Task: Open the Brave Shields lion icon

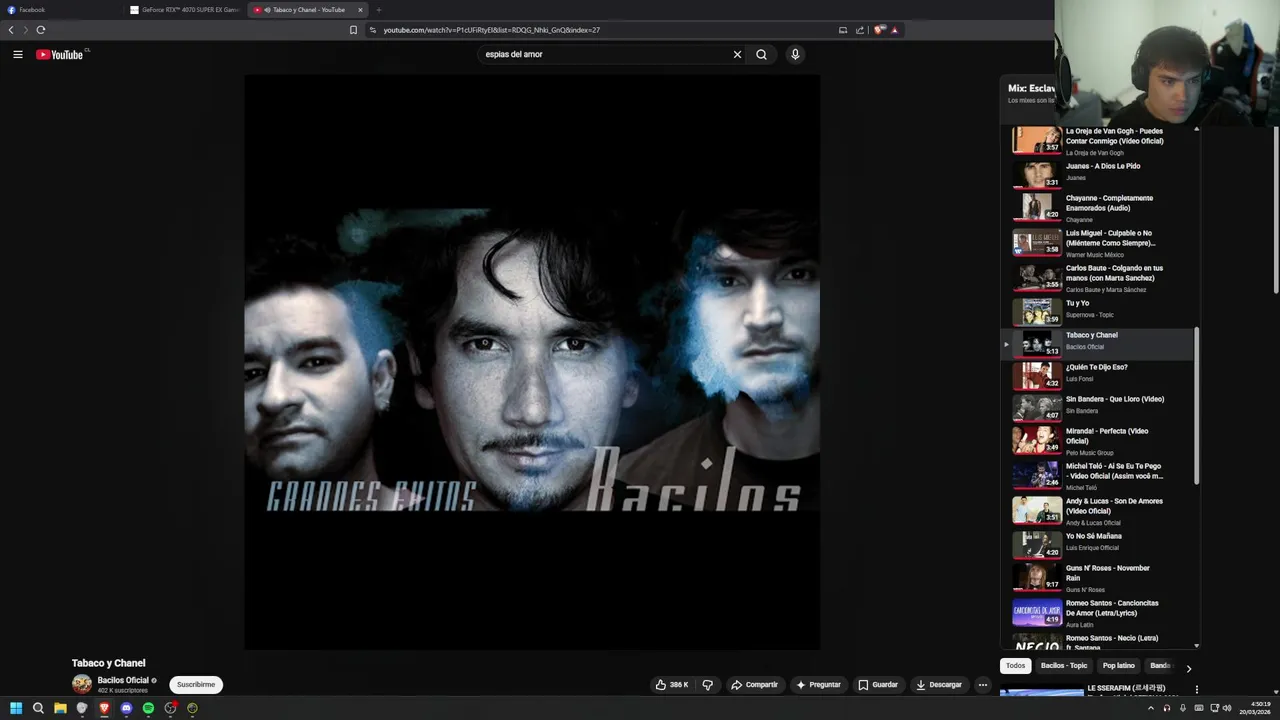Action: point(879,30)
